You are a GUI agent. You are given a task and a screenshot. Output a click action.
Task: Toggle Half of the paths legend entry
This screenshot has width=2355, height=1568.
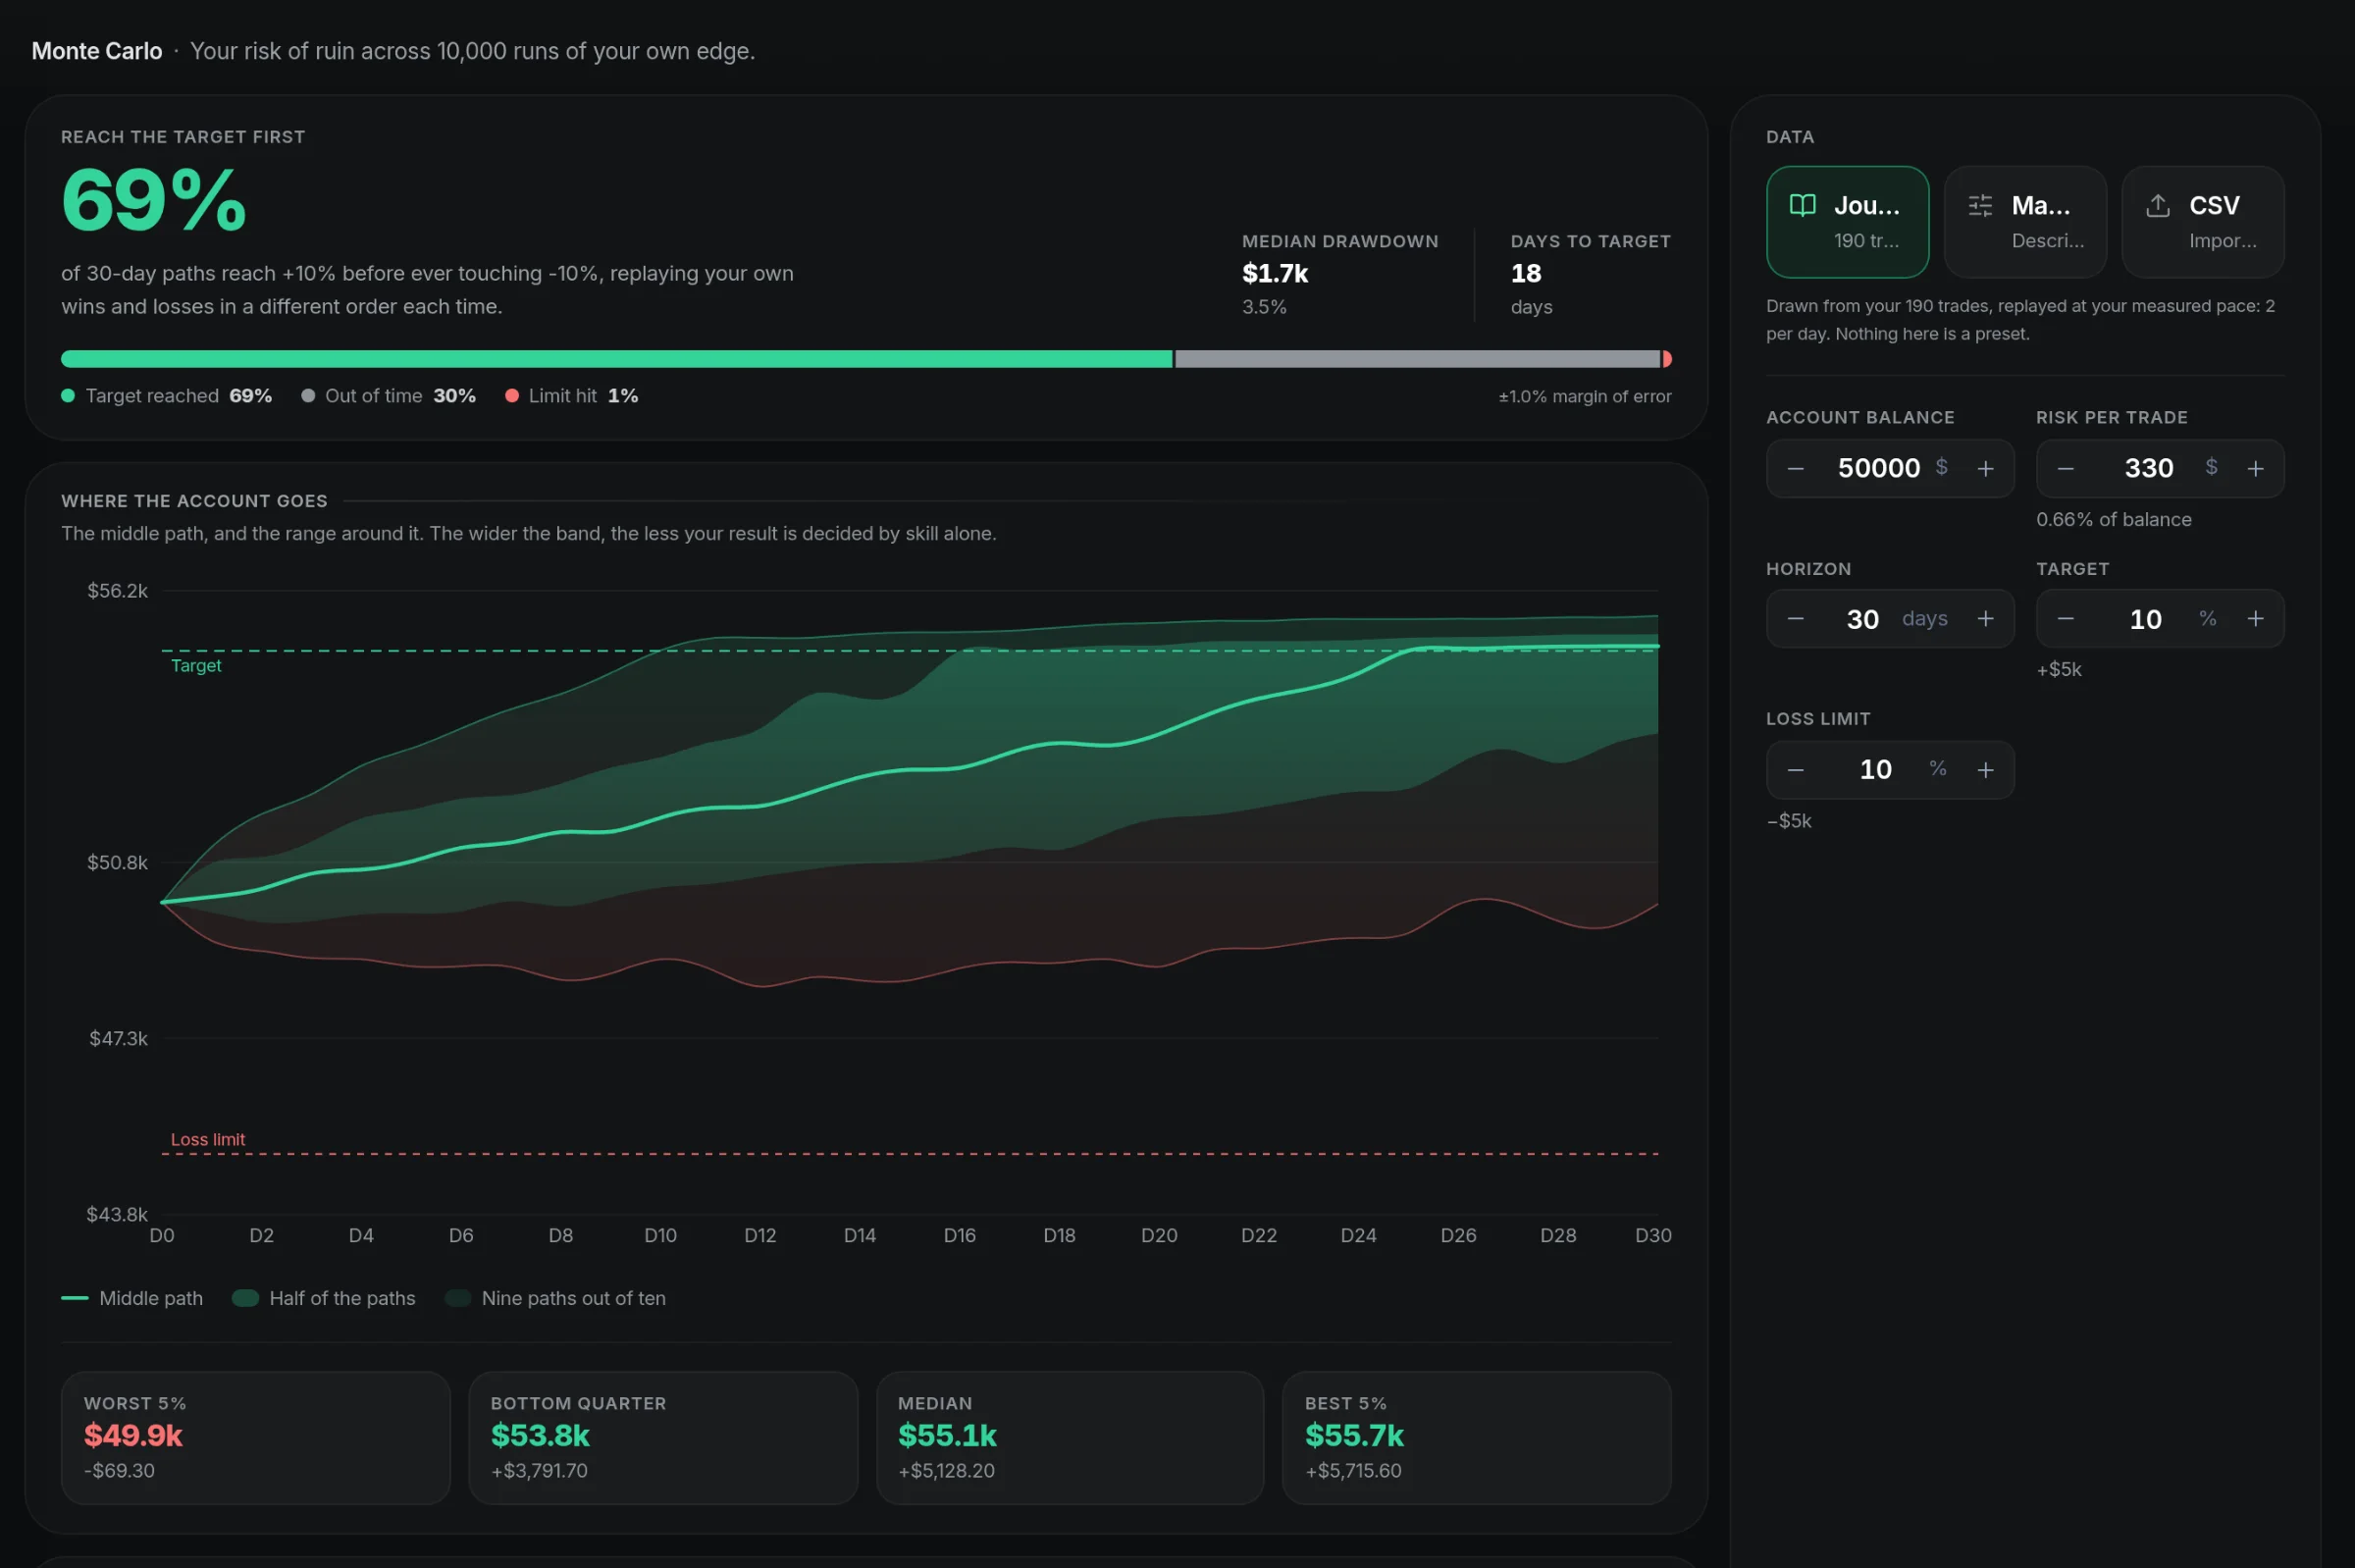[x=324, y=1298]
